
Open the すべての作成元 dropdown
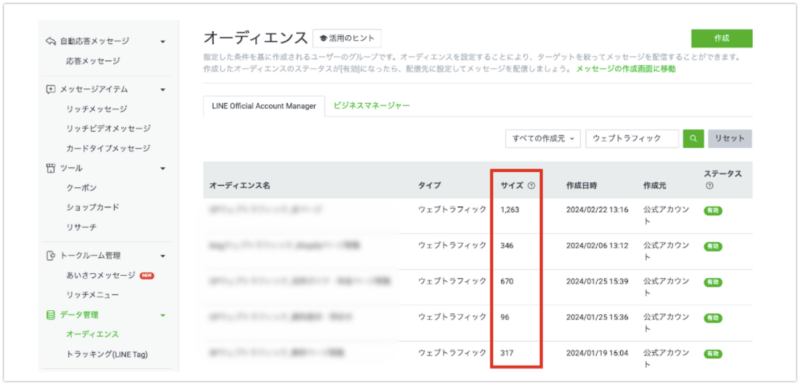543,138
